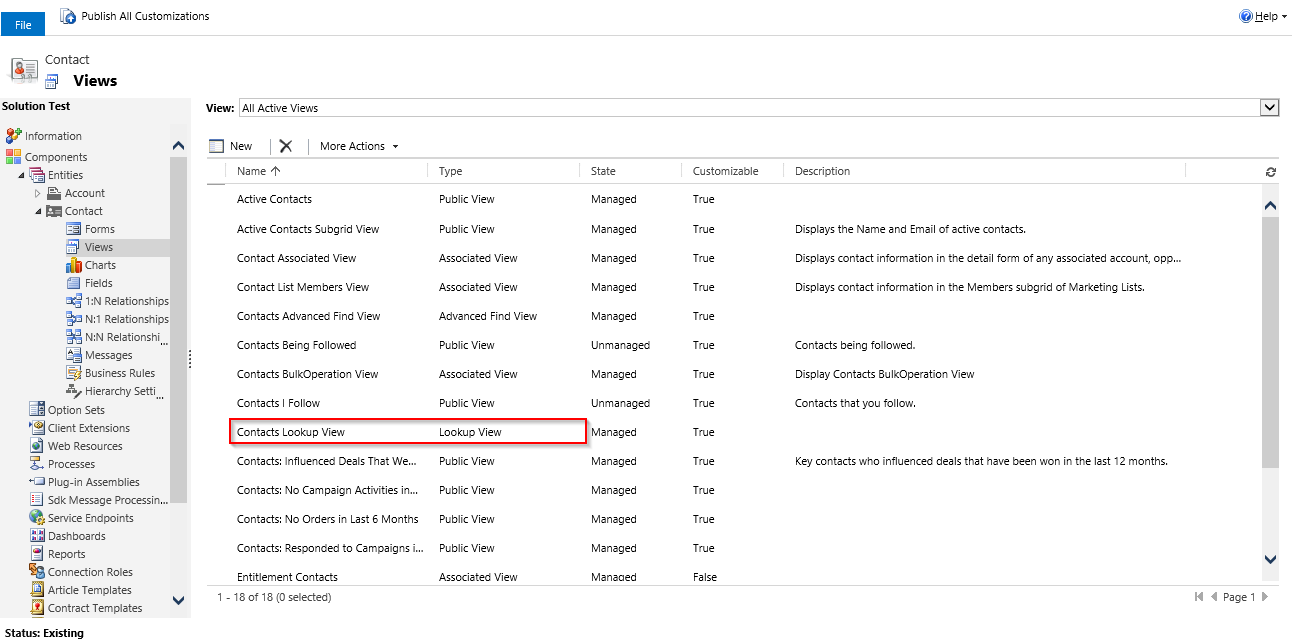Click the grid refresh icon
1292x644 pixels.
[1271, 172]
